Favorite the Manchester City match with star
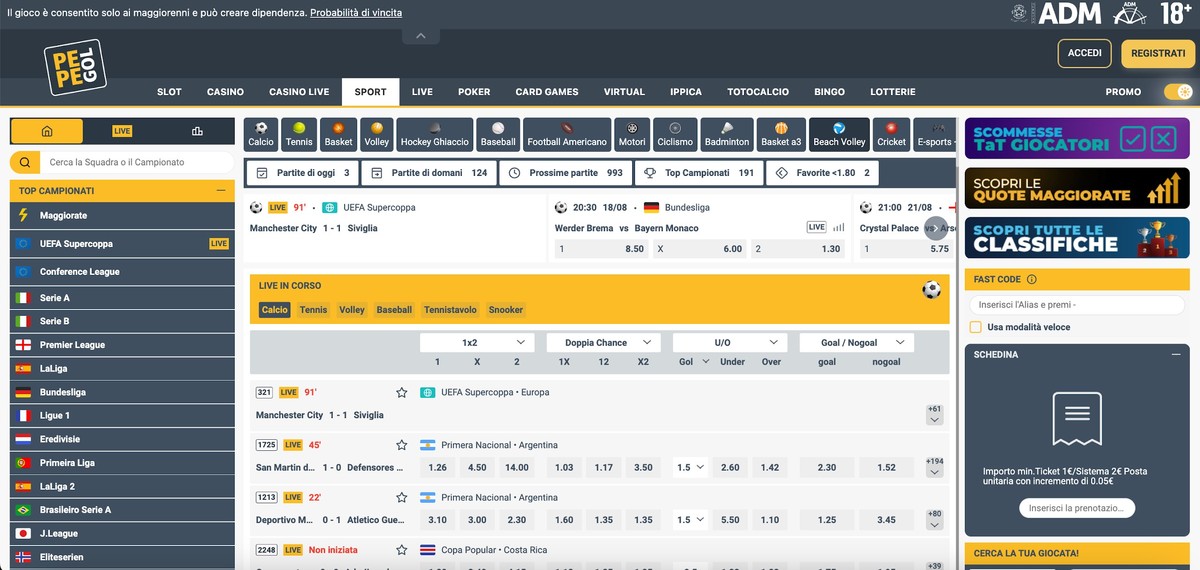 402,393
